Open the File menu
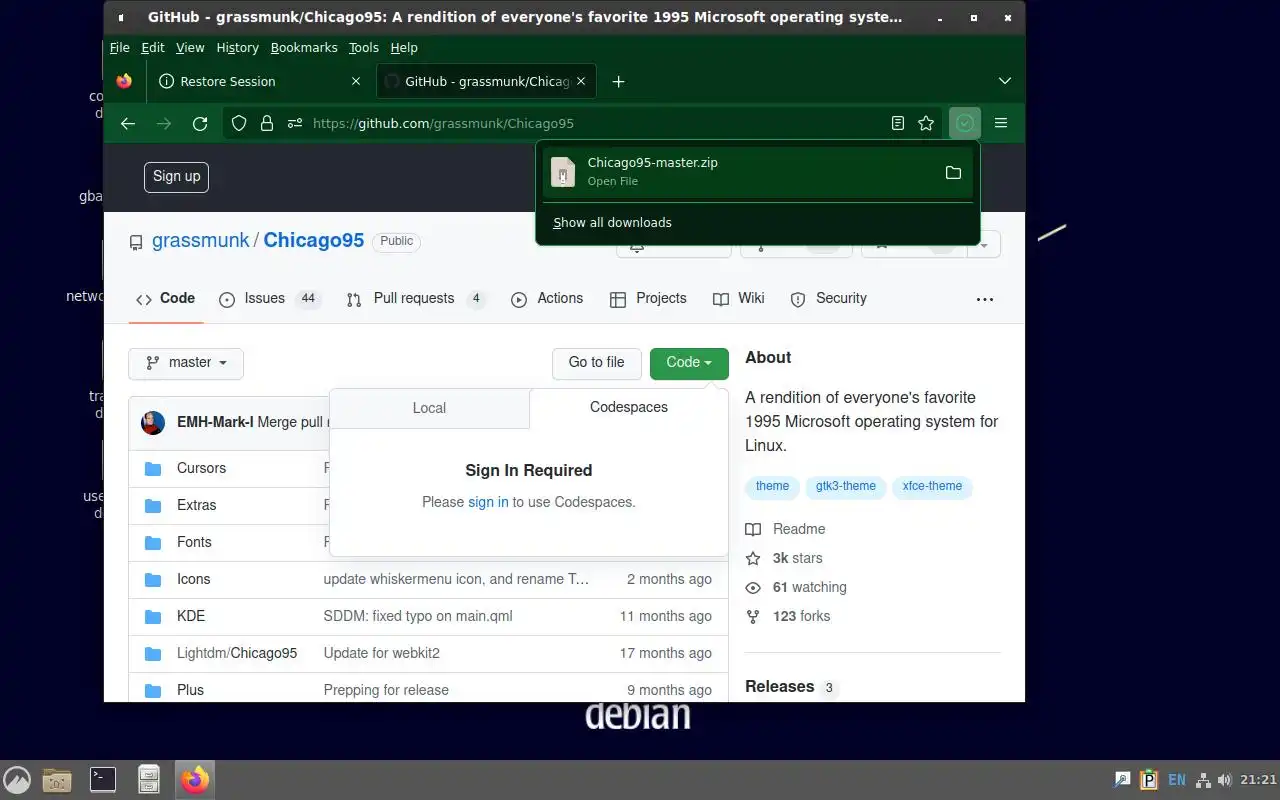Viewport: 1280px width, 800px height. tap(119, 47)
